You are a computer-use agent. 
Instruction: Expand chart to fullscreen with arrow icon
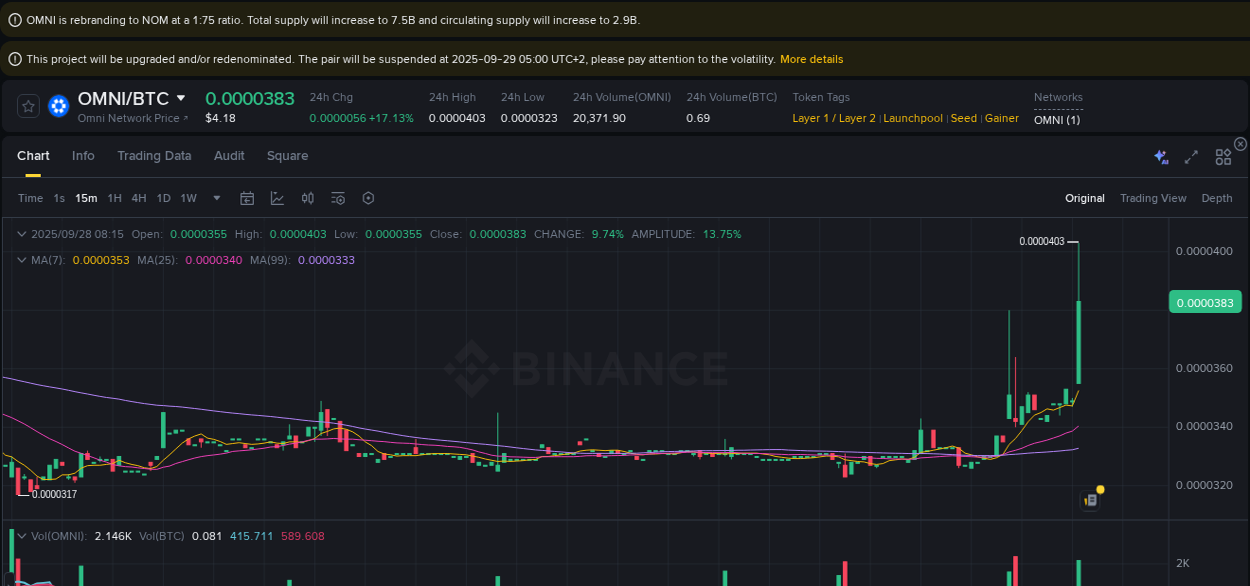coord(1190,157)
